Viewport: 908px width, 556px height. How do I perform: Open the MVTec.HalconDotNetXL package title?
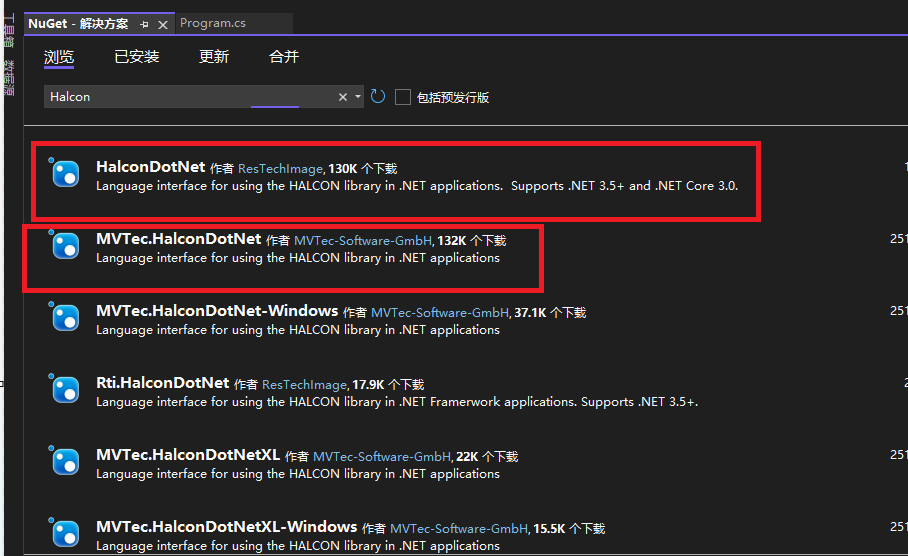[x=188, y=455]
